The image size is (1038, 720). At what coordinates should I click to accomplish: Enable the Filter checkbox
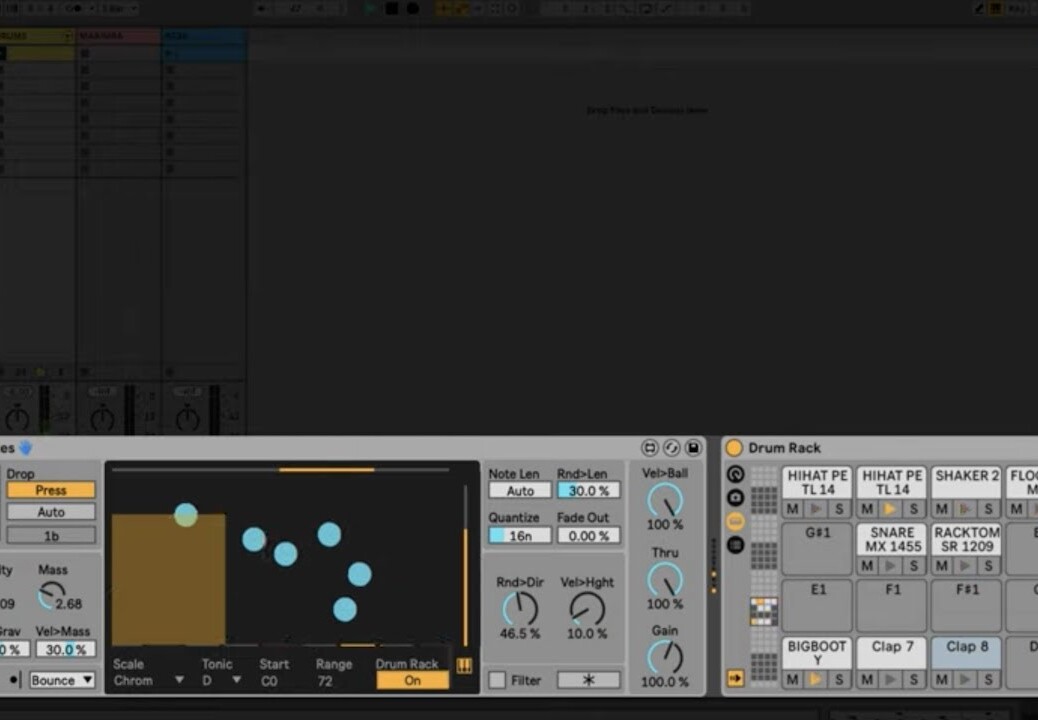(x=497, y=680)
